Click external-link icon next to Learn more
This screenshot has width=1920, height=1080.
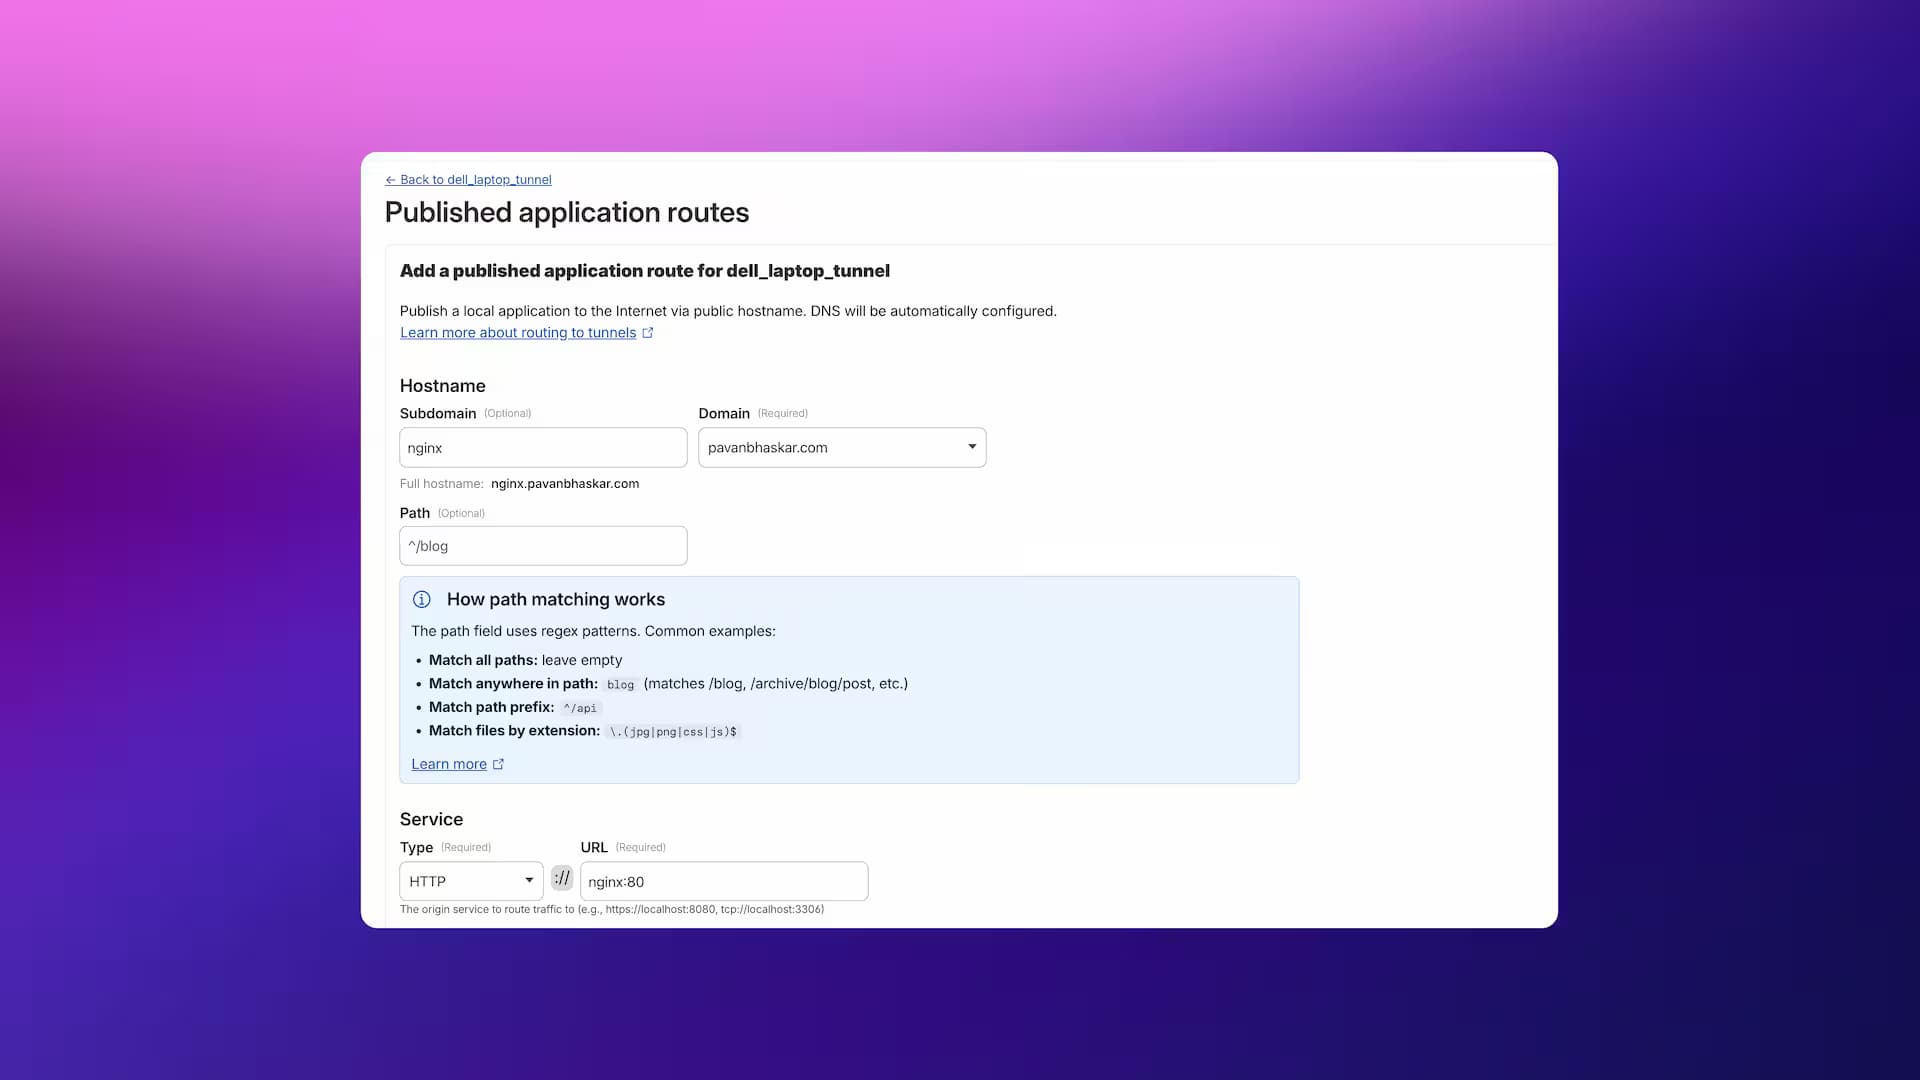(x=498, y=764)
